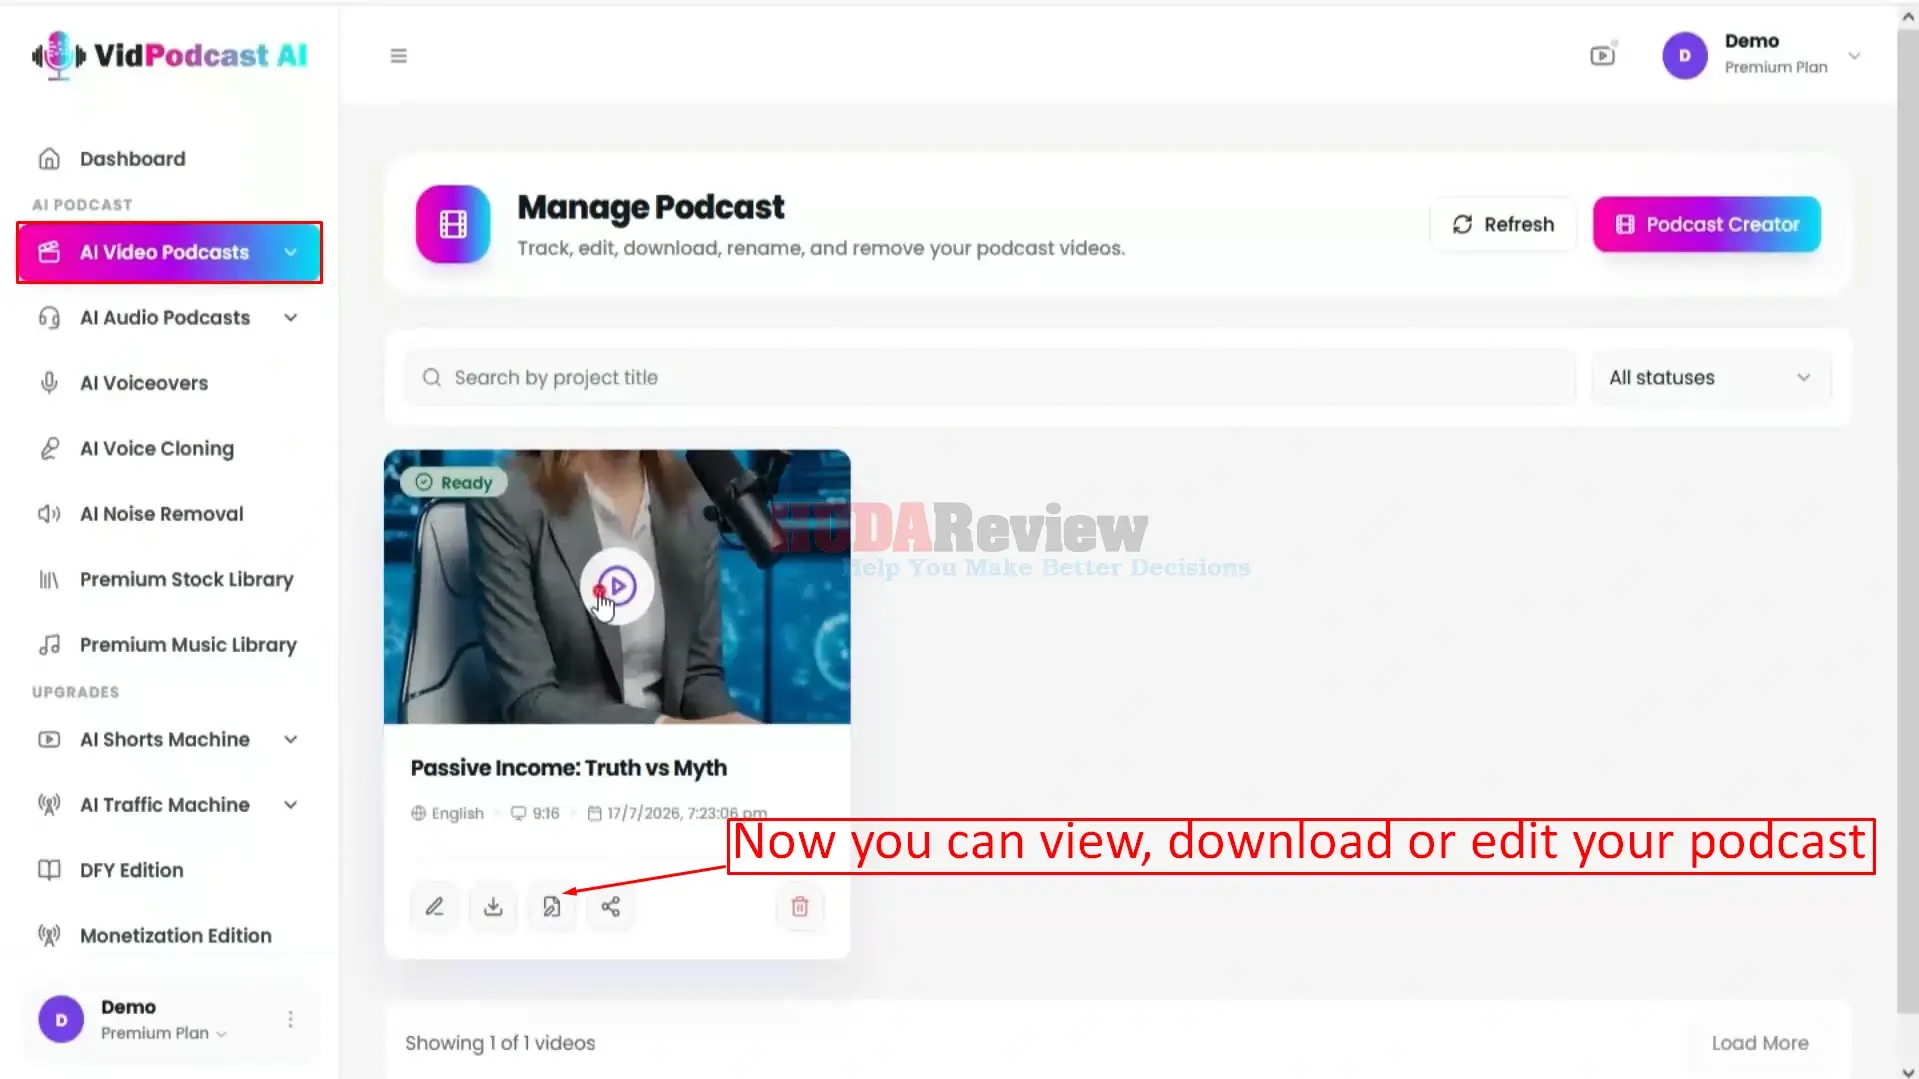Image resolution: width=1919 pixels, height=1079 pixels.
Task: Click the Load More button
Action: 1759,1043
